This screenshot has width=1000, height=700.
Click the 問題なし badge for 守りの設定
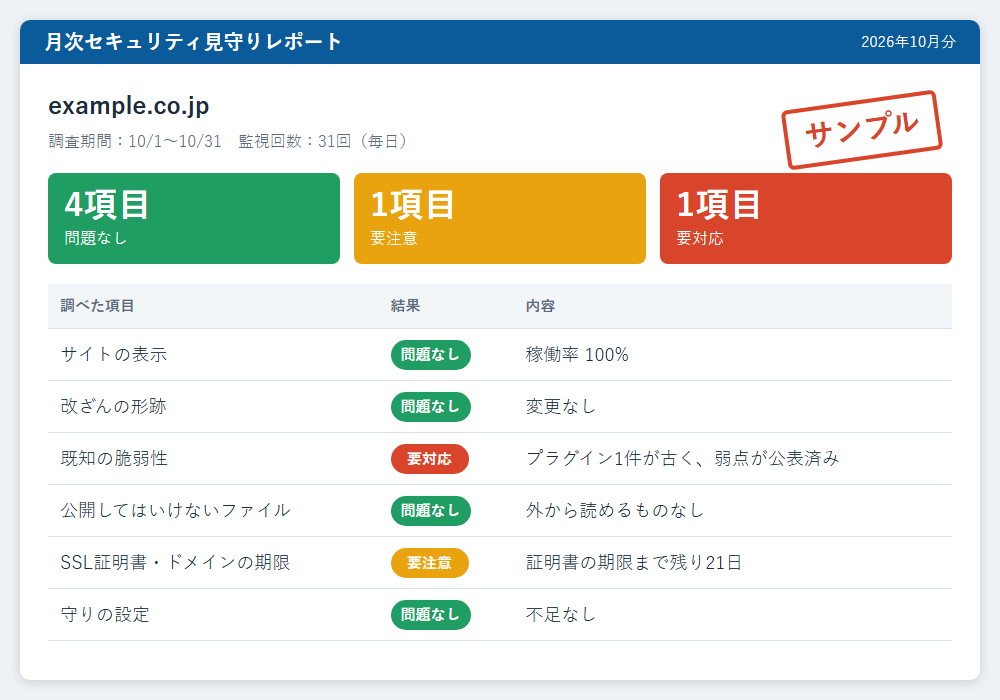[x=430, y=615]
